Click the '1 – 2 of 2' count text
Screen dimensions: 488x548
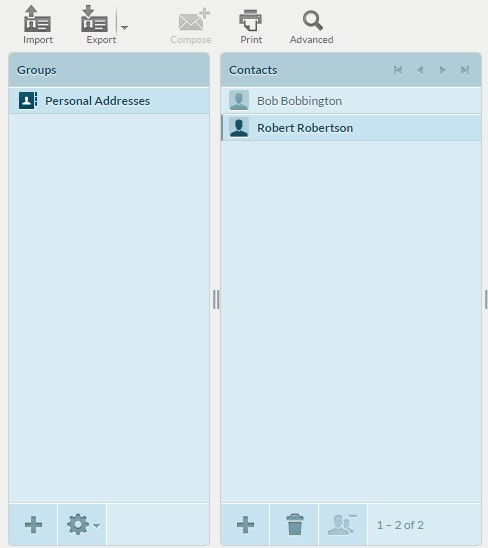400,525
